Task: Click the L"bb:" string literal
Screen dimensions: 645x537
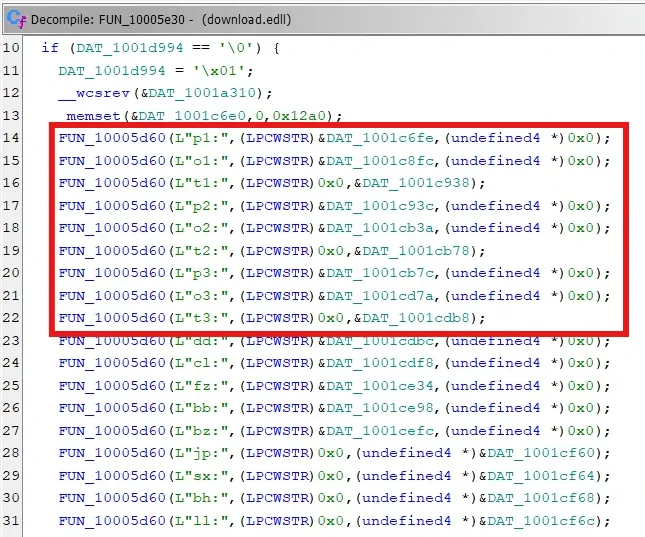Action: [x=202, y=408]
